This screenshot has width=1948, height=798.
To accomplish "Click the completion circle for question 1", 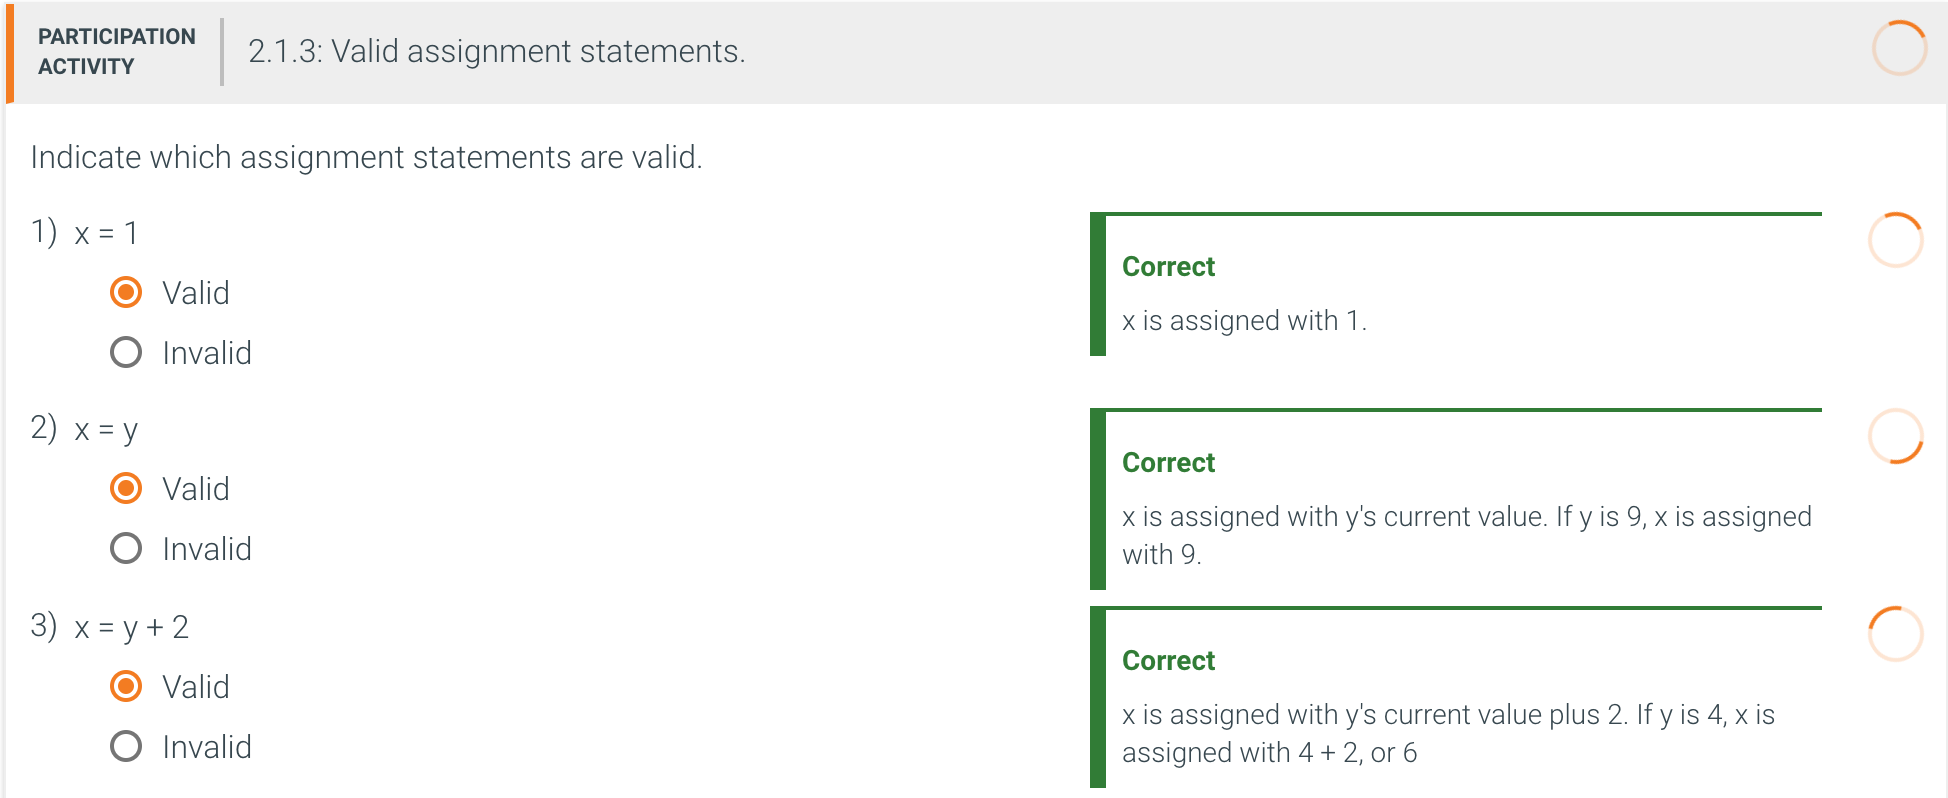I will coord(1895,240).
